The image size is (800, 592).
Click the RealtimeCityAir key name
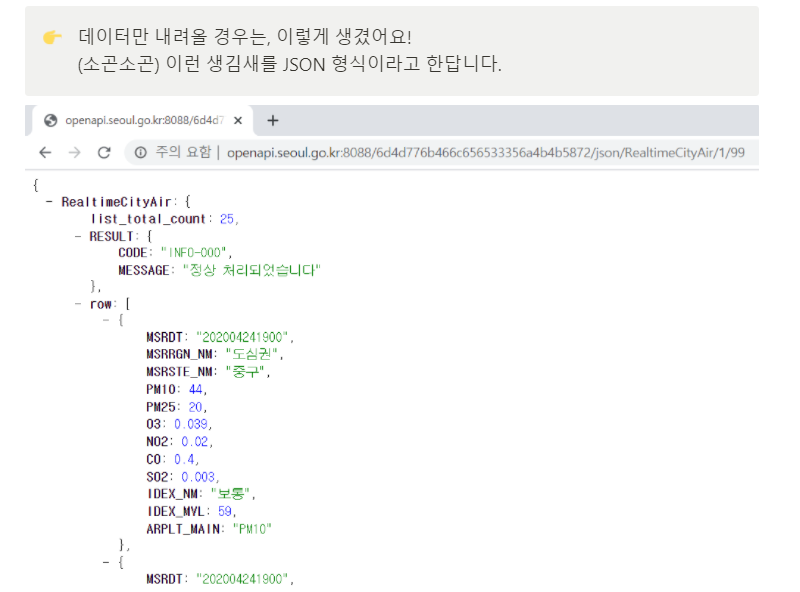[116, 202]
